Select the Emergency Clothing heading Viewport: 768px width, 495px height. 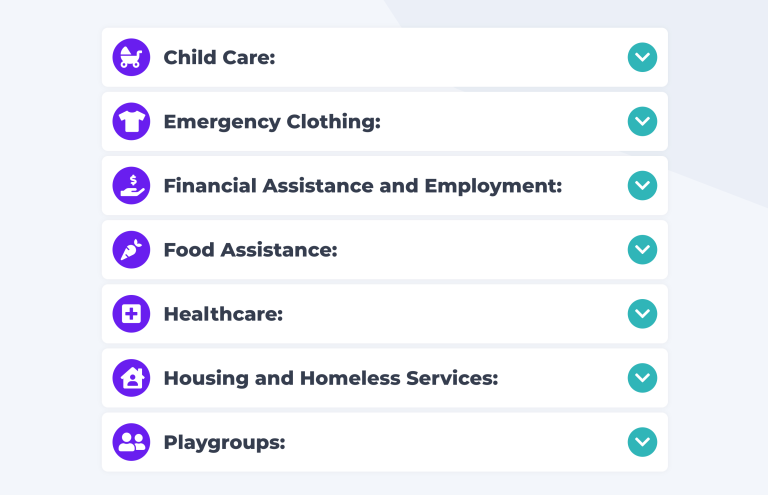coord(272,122)
